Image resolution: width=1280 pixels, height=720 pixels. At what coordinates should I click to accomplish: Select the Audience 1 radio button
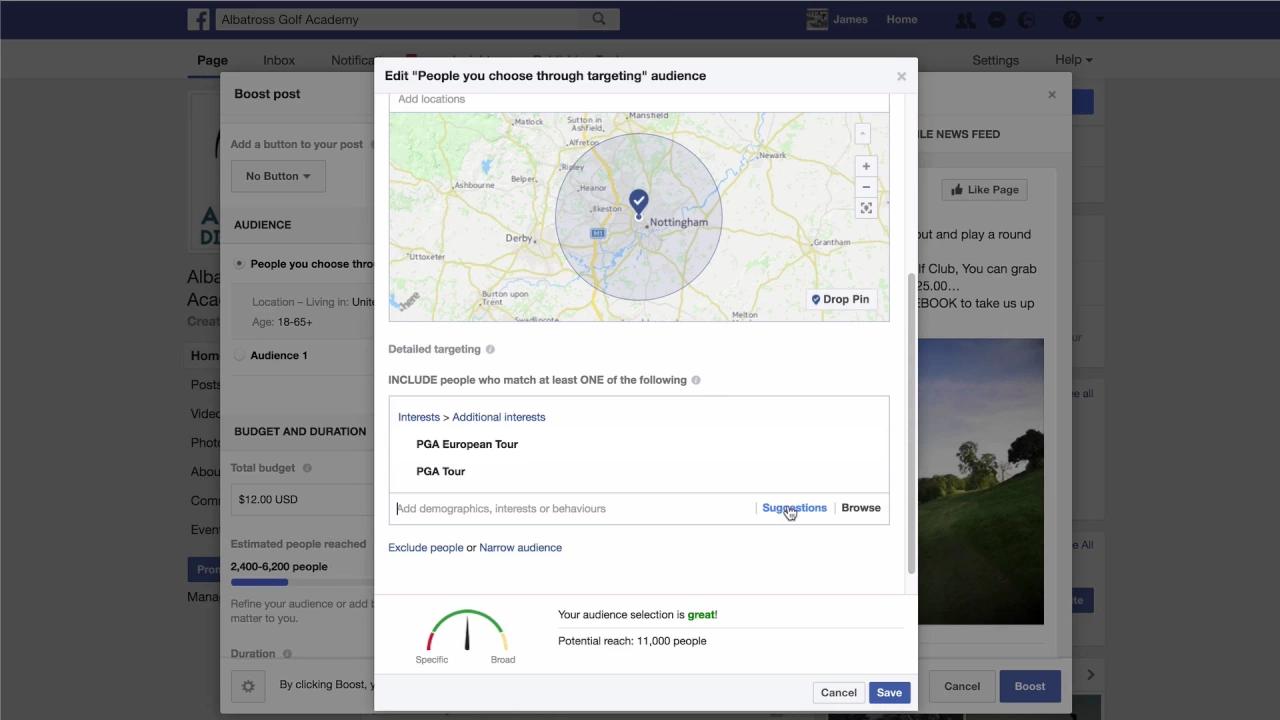tap(239, 355)
